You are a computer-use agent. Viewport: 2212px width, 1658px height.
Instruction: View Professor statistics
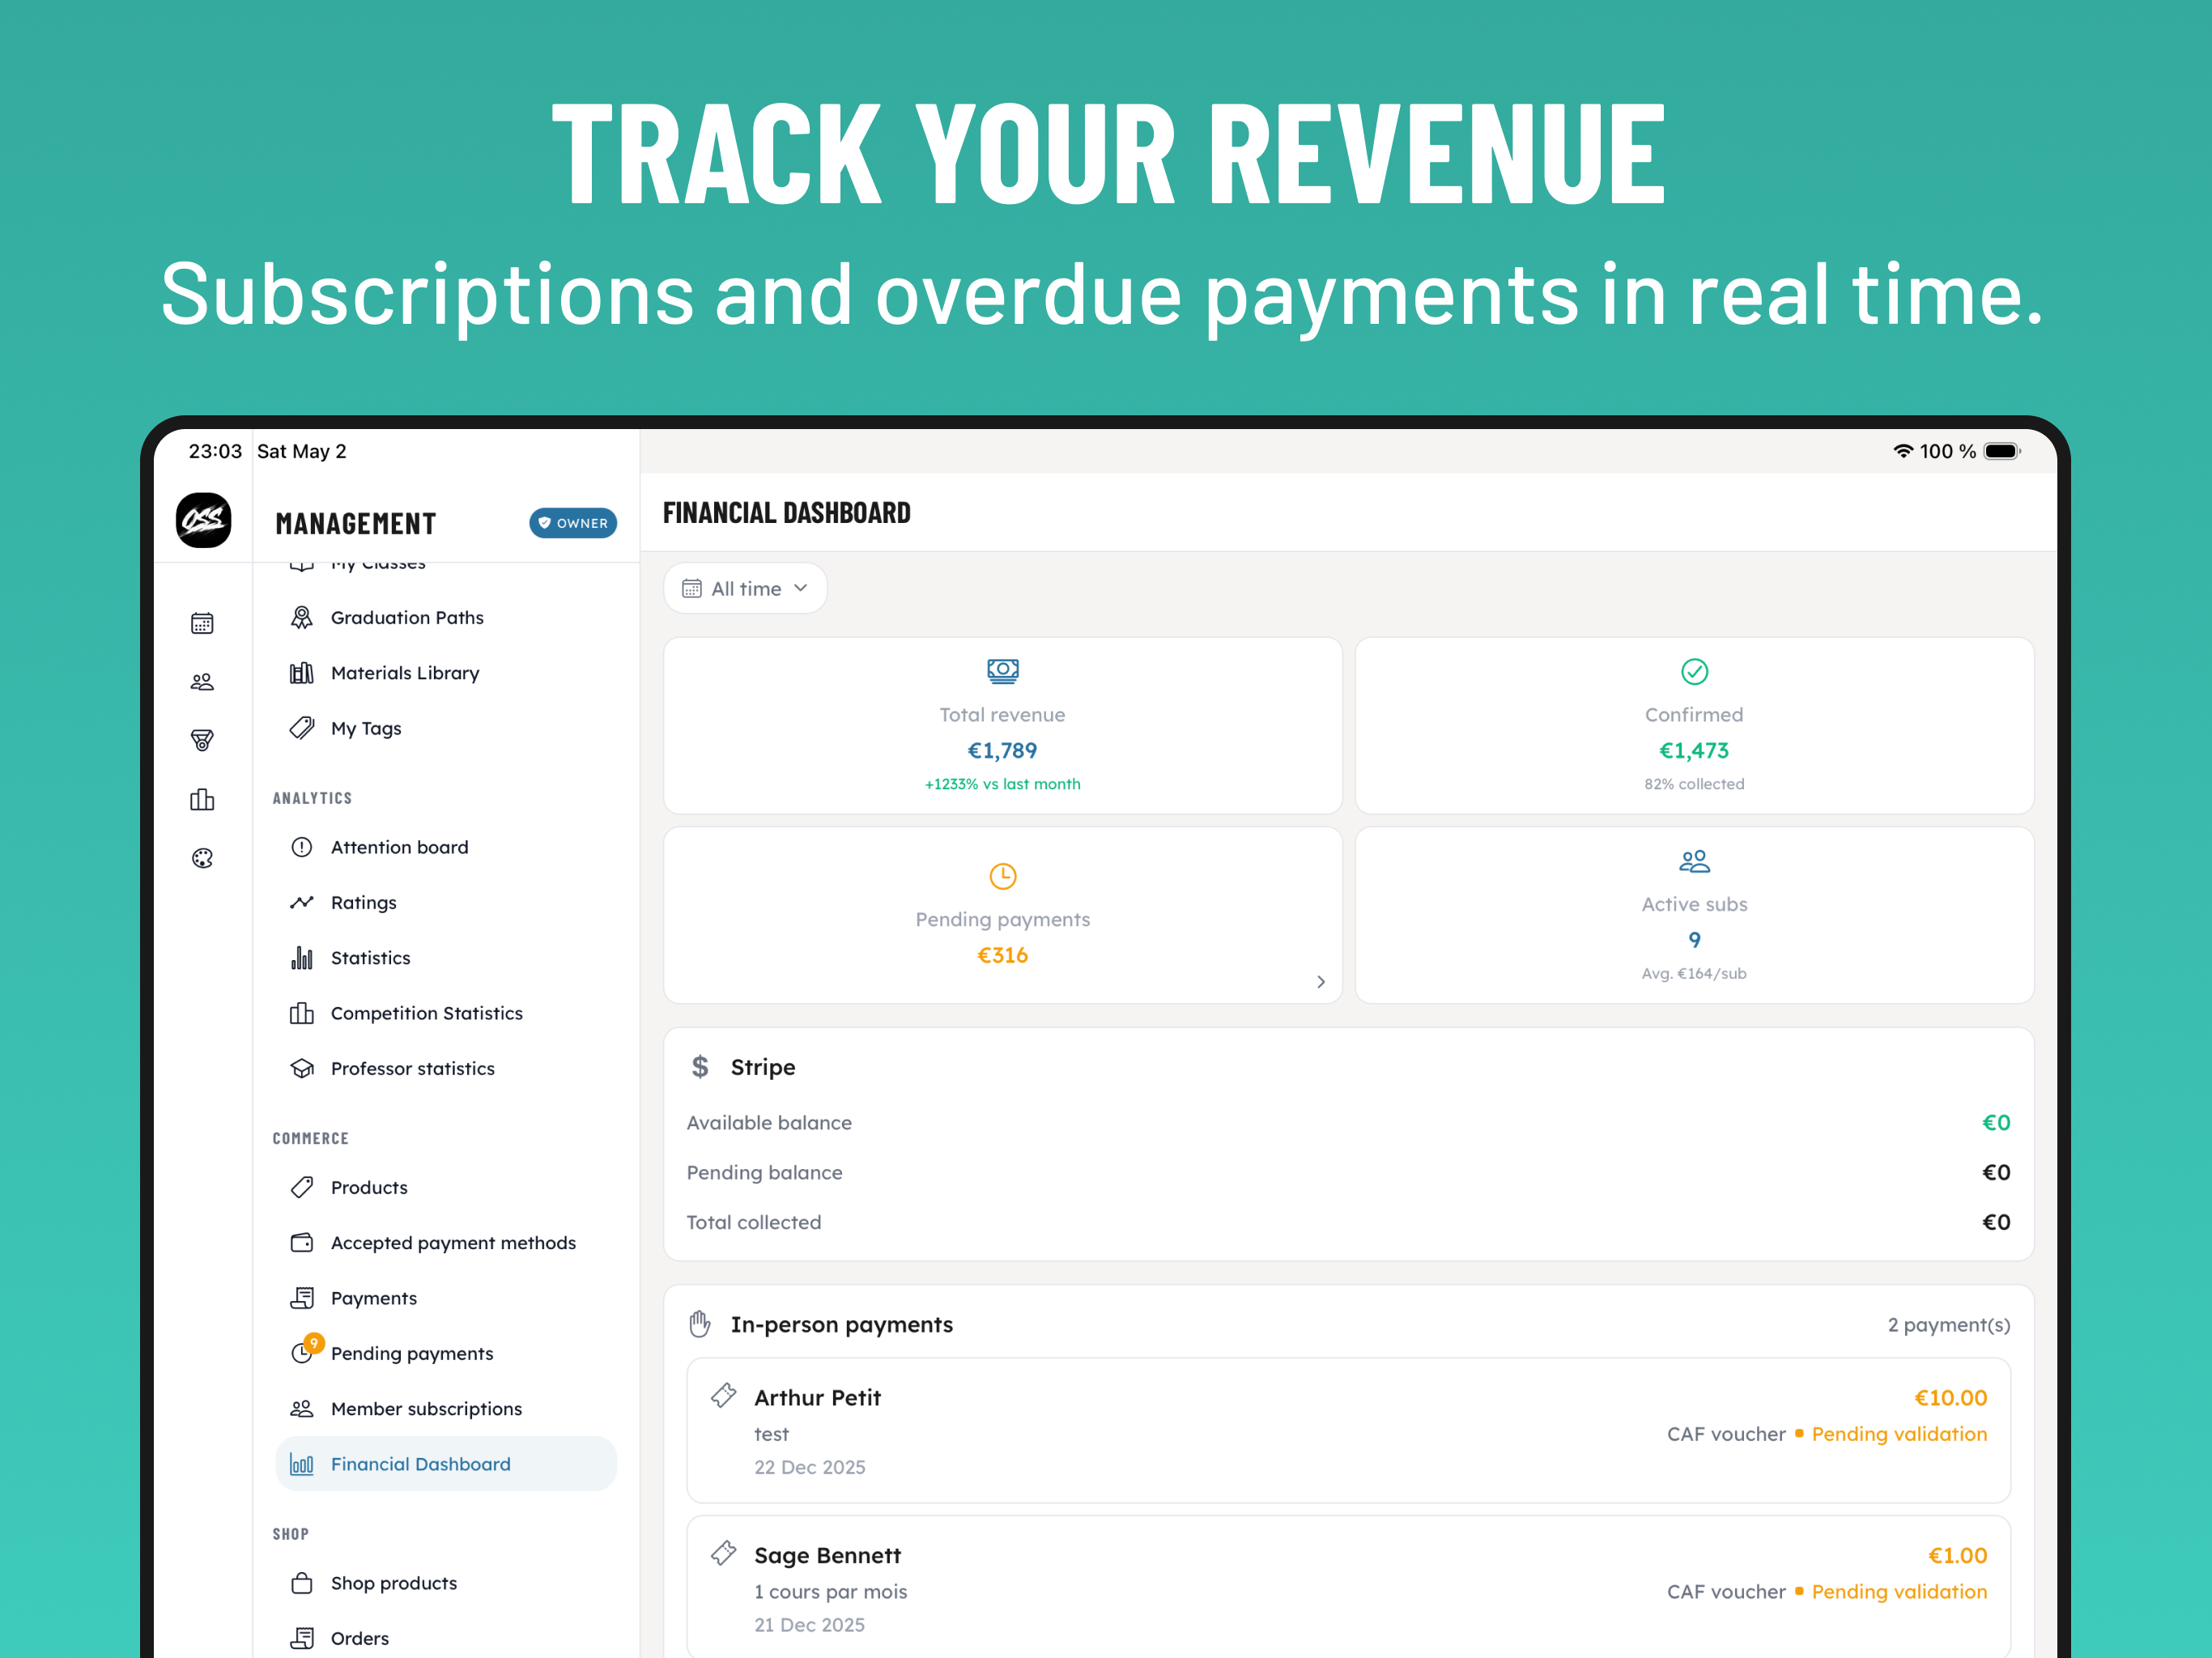tap(446, 1068)
